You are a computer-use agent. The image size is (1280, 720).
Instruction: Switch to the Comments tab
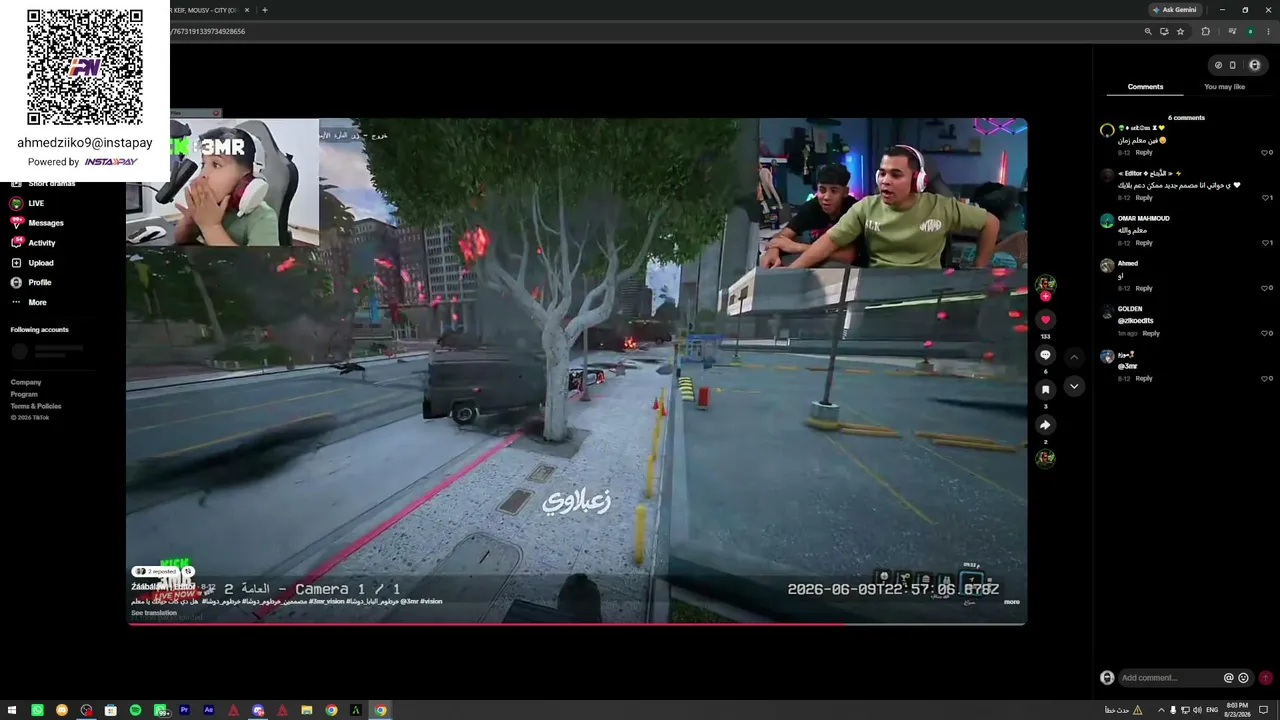pos(1145,87)
